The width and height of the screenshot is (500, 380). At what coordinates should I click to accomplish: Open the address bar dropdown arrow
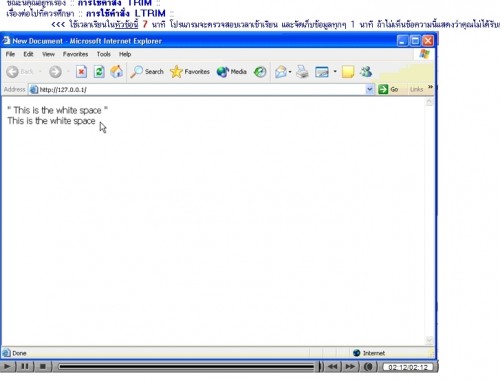coord(369,89)
